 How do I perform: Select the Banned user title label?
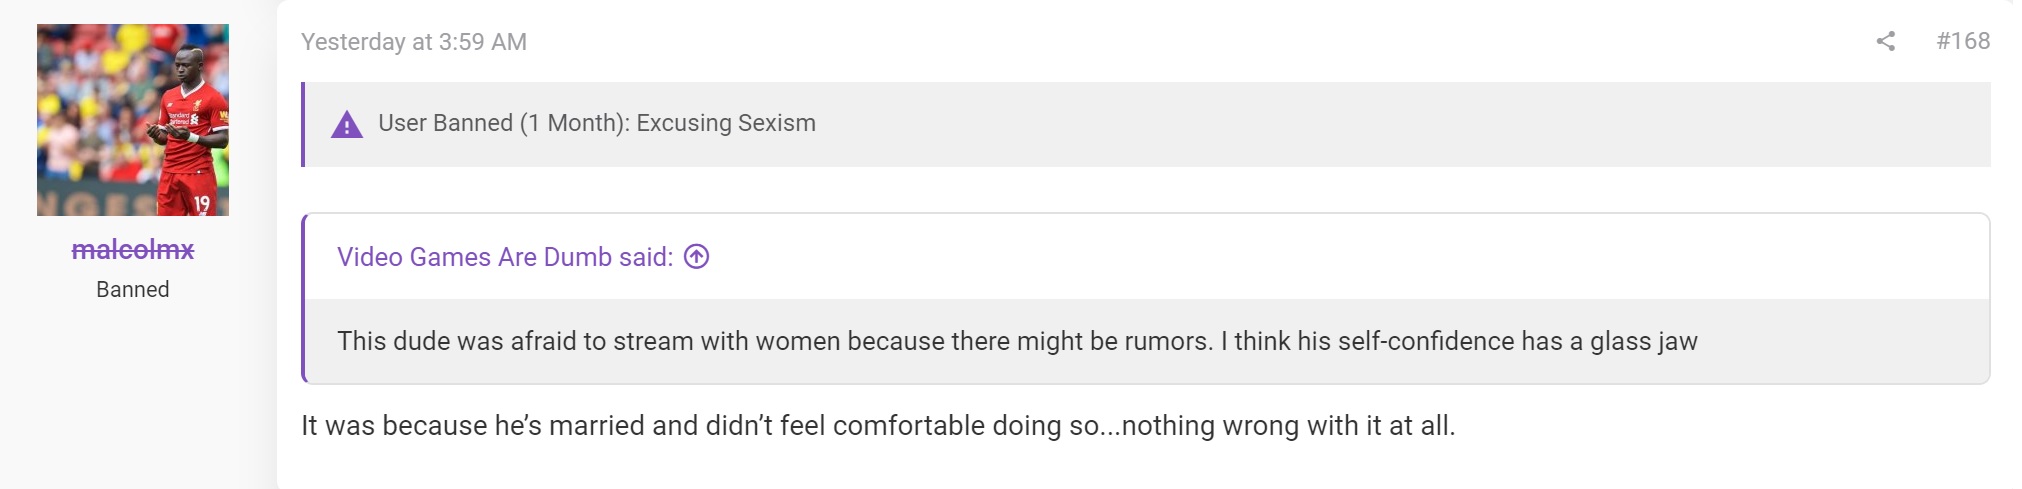[x=133, y=290]
